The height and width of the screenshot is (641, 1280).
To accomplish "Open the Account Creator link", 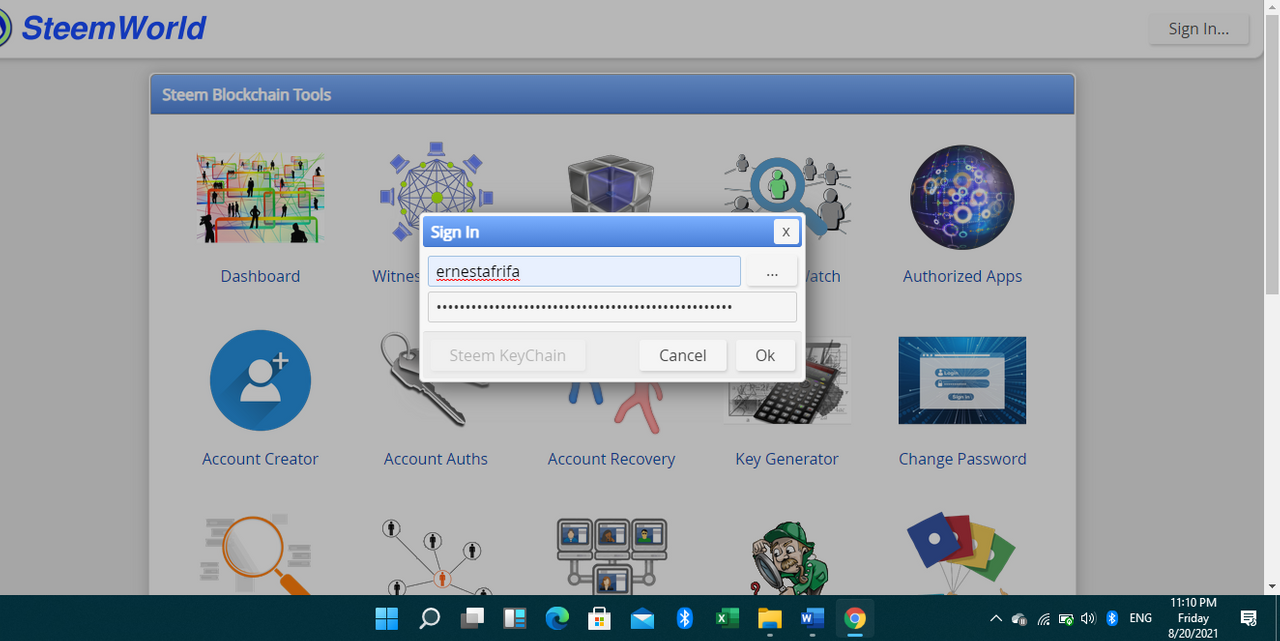I will [260, 459].
